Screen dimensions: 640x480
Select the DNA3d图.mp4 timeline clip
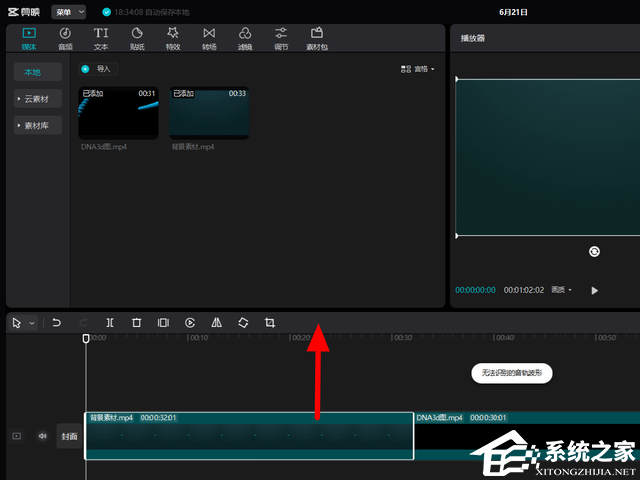pos(527,436)
